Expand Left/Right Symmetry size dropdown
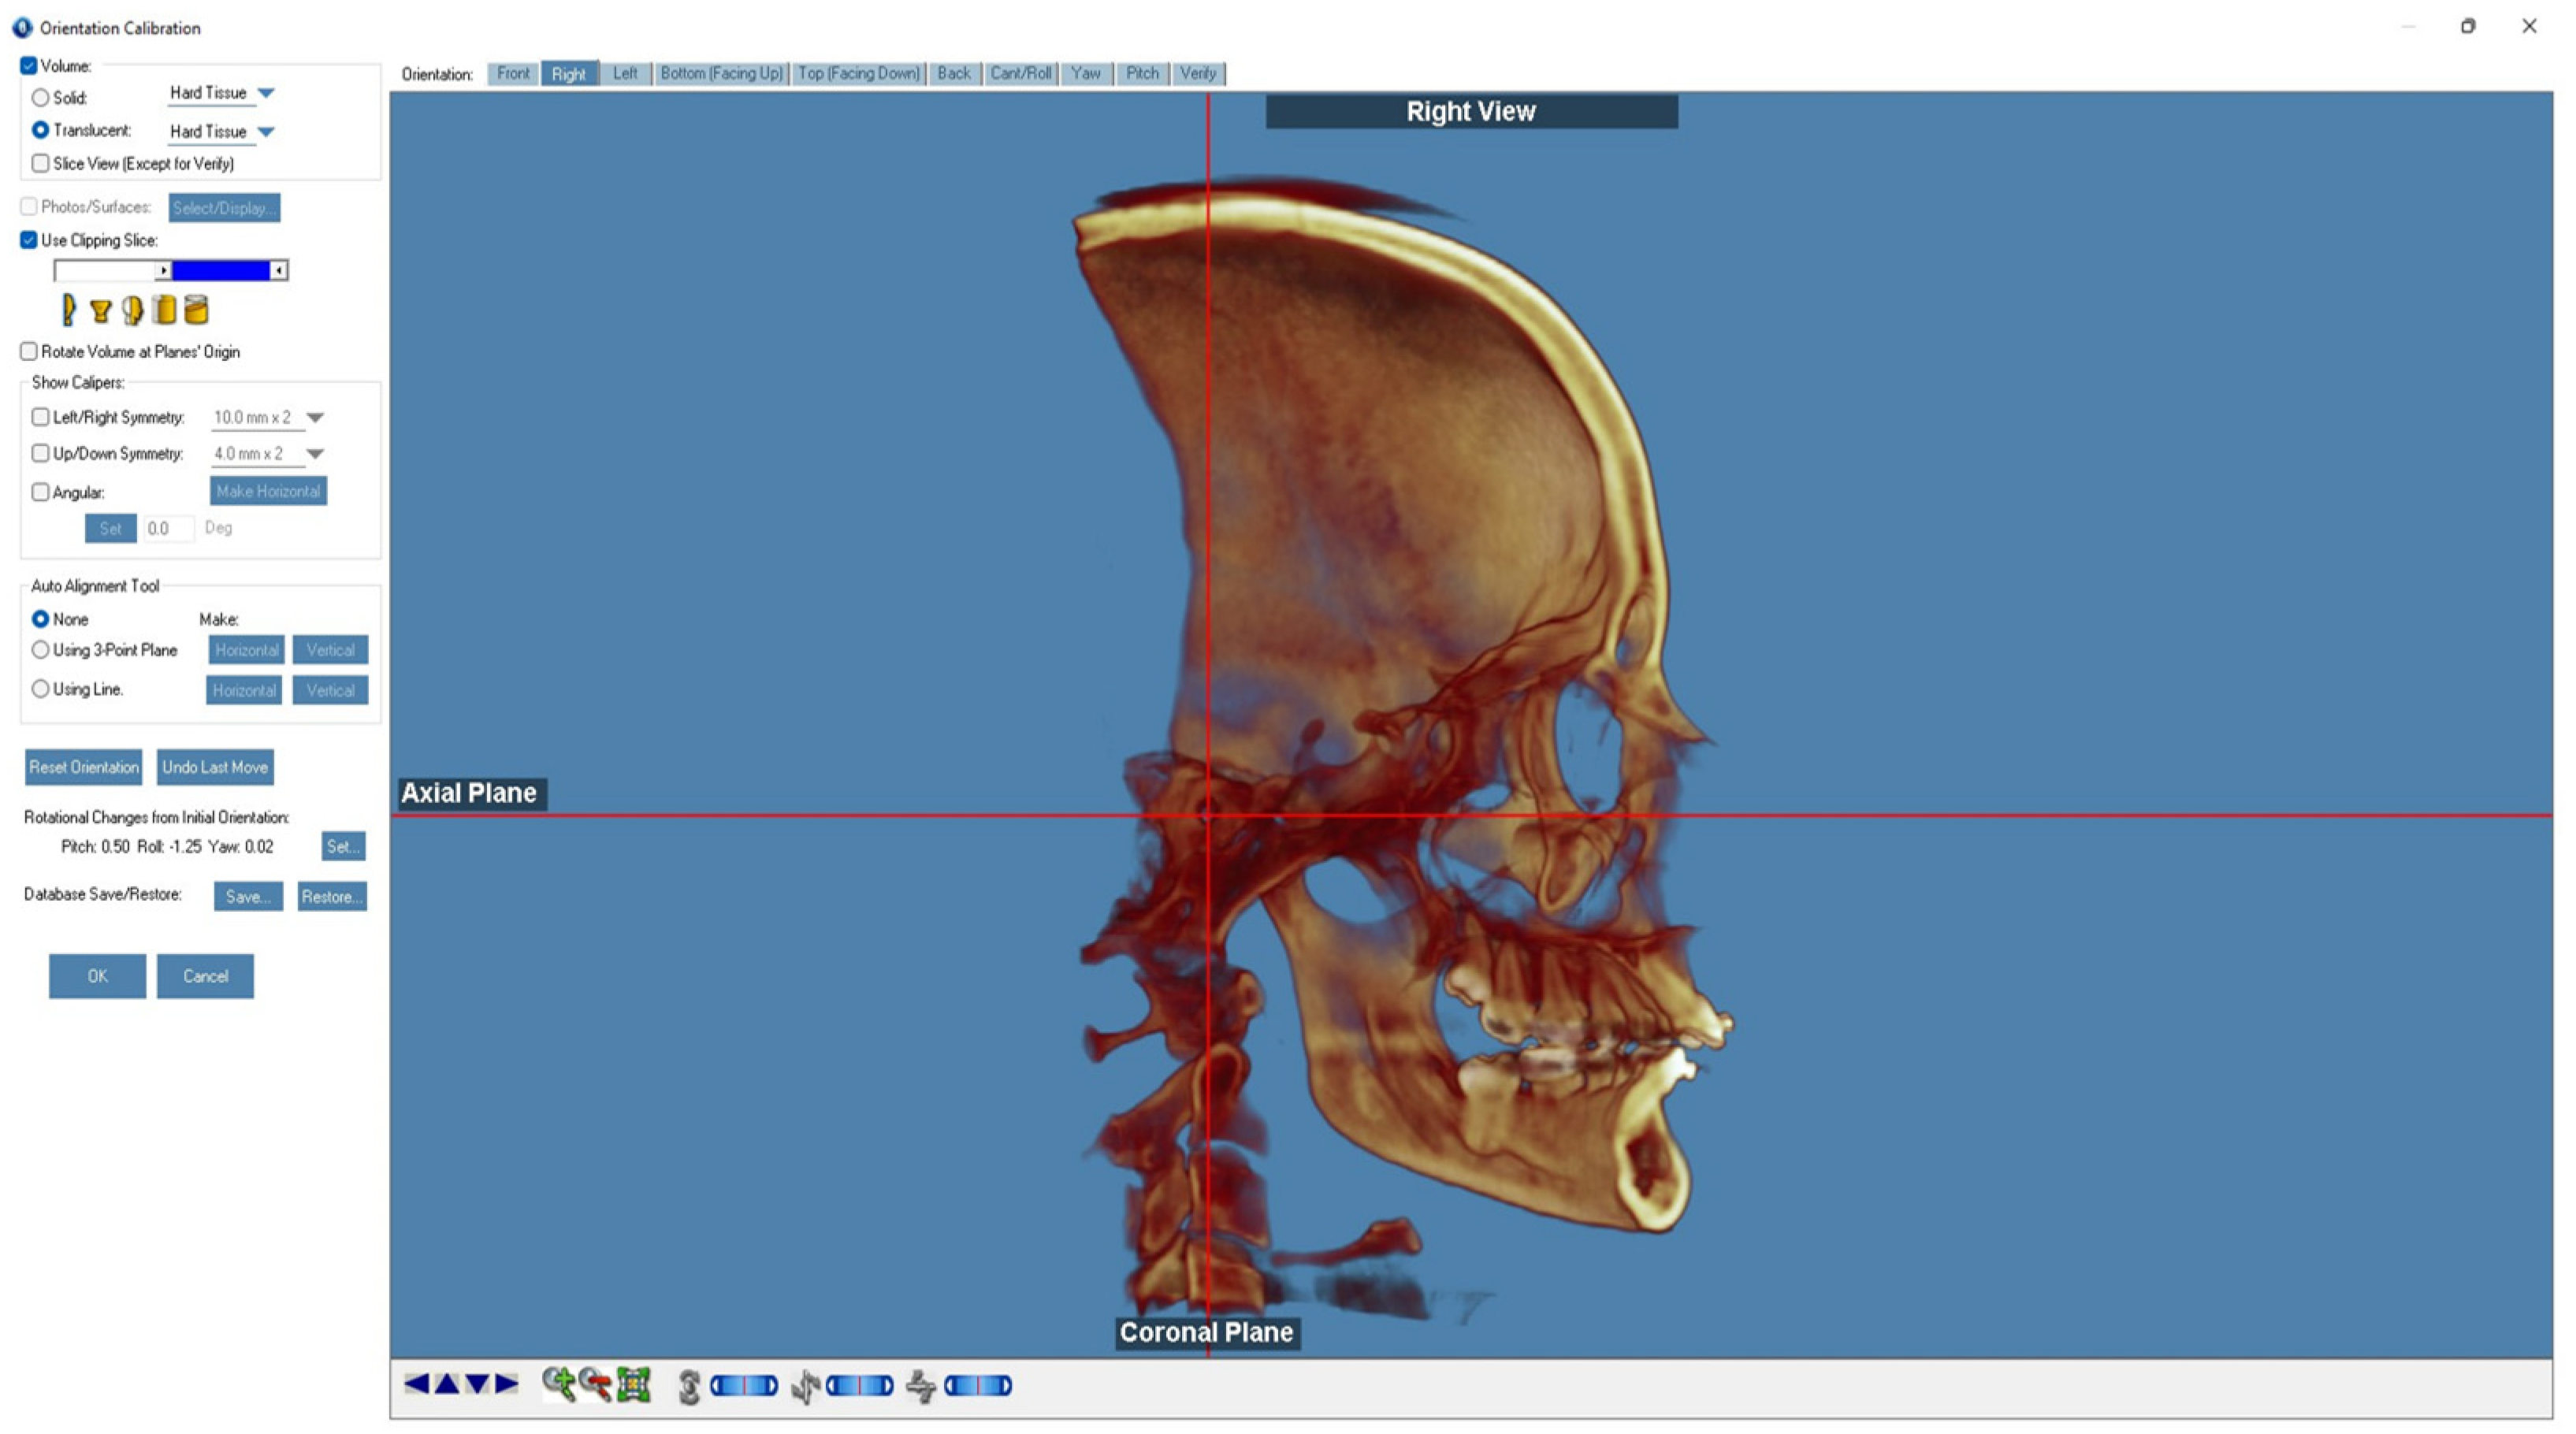The image size is (2576, 1434). [315, 418]
